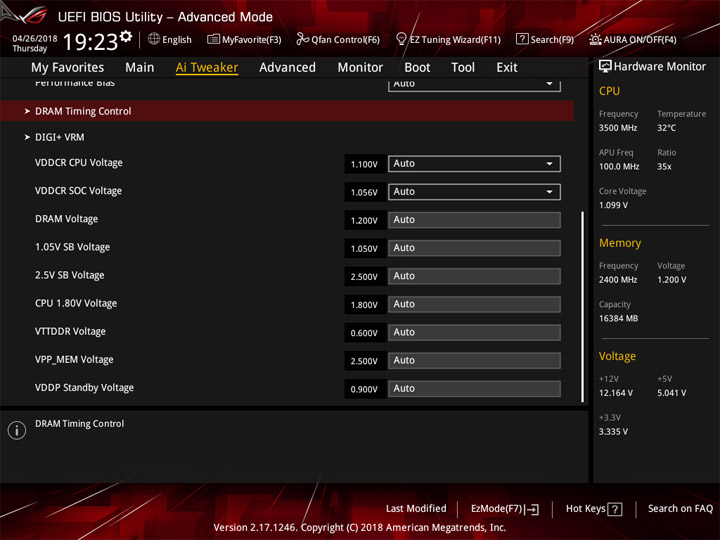Click the settings list vertical scrollbar
The width and height of the screenshot is (720, 540).
pyautogui.click(x=583, y=306)
